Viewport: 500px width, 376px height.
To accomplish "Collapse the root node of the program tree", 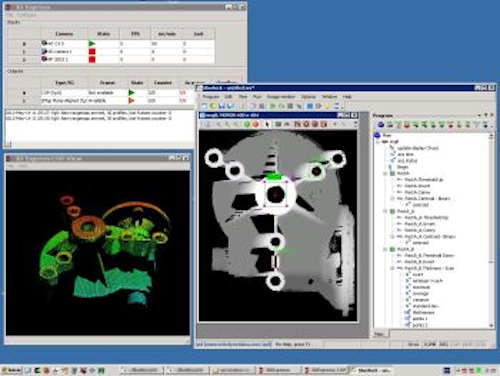I will pos(378,141).
